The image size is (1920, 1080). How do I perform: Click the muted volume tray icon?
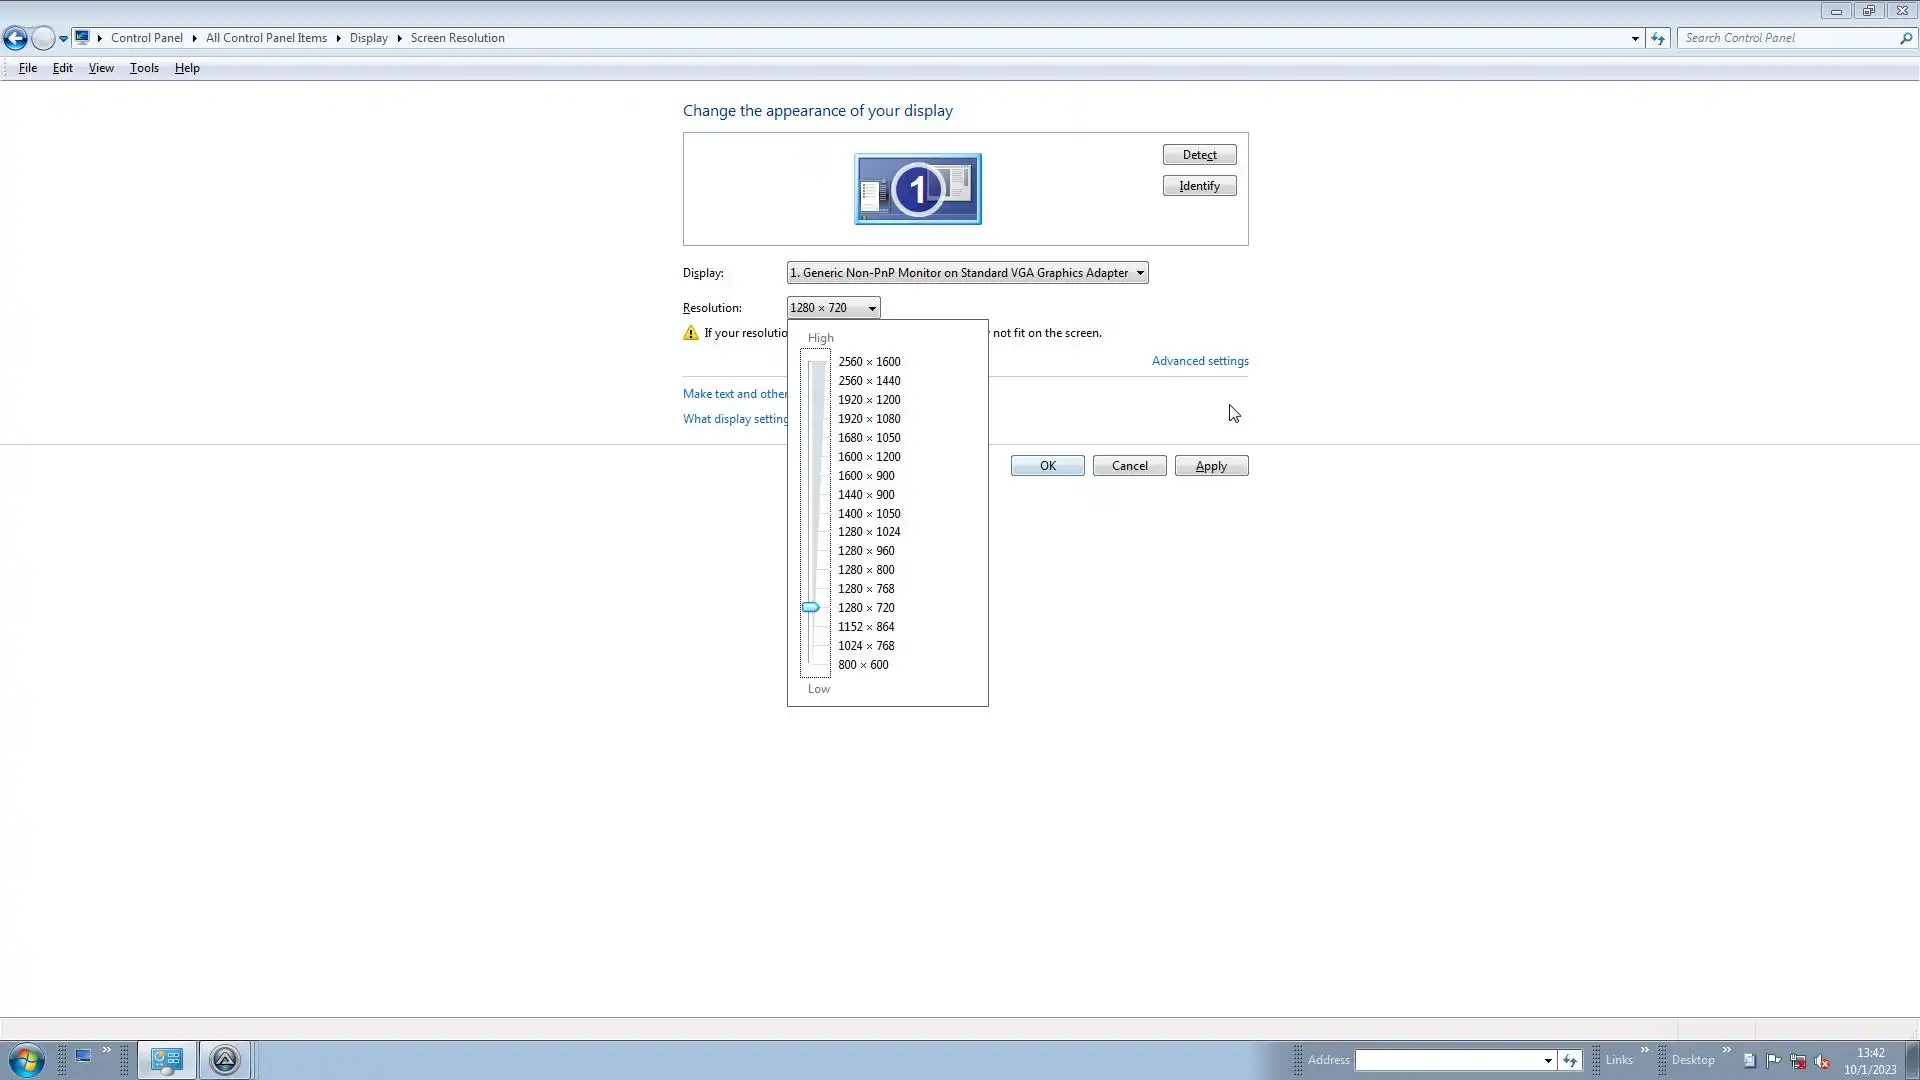1822,1061
